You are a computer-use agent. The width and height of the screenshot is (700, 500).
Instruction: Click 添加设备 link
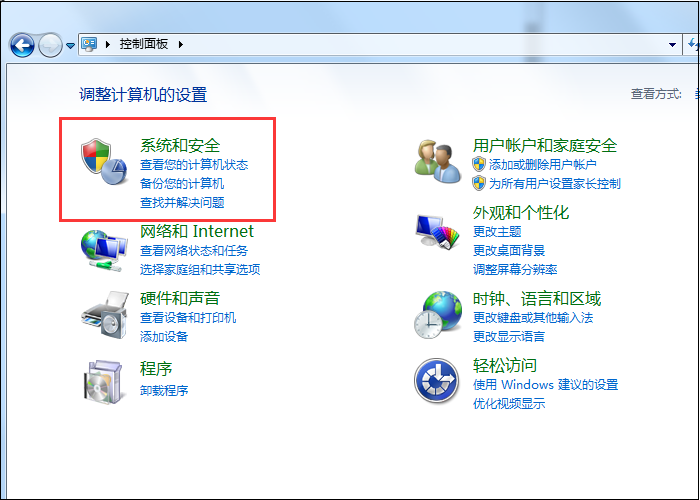point(164,337)
